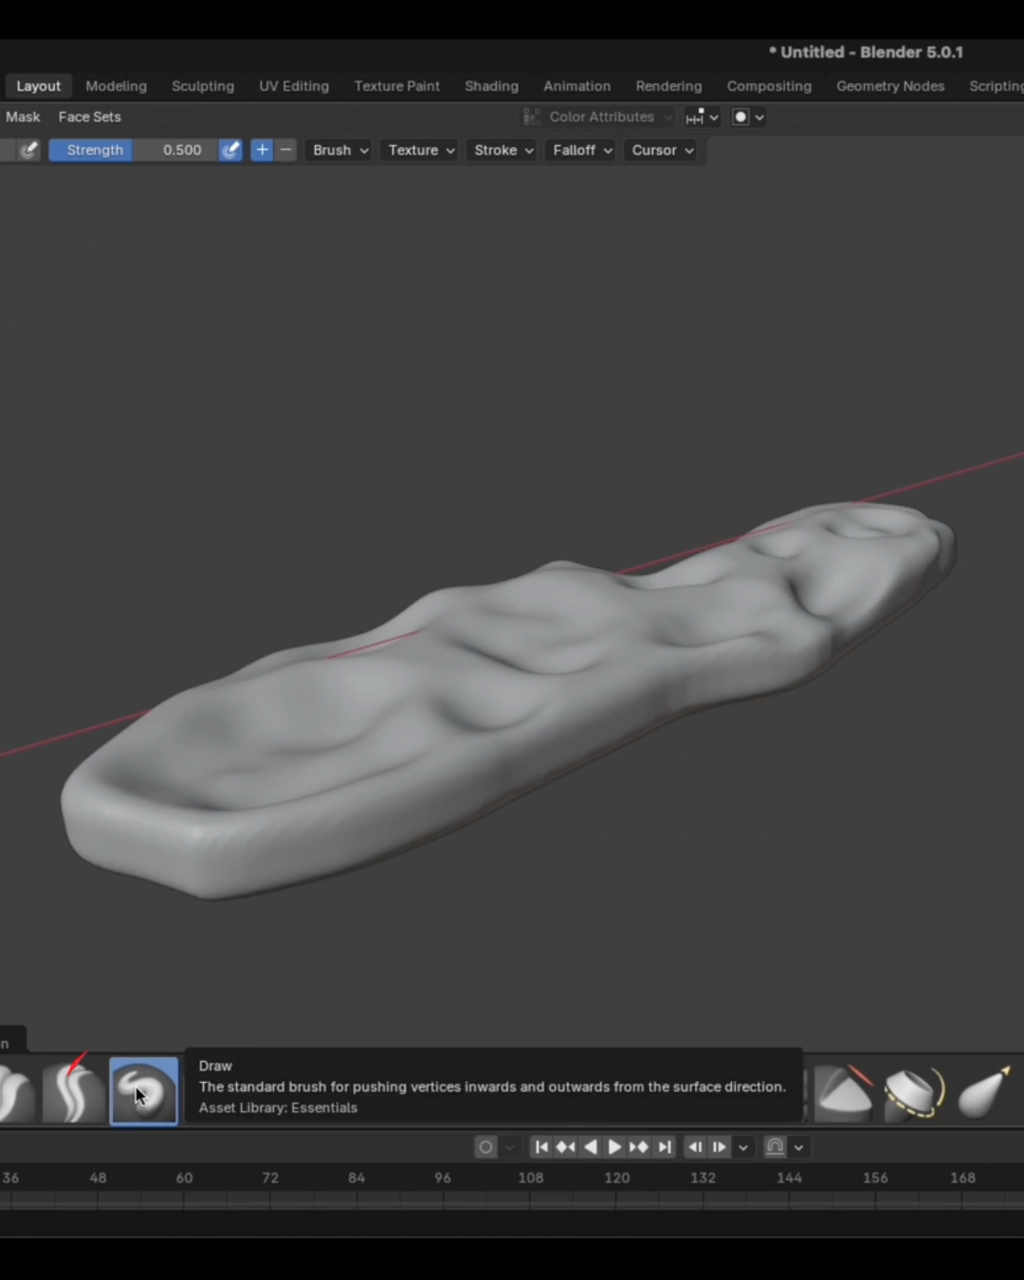Switch to the Geometry Nodes workspace tab

point(890,86)
